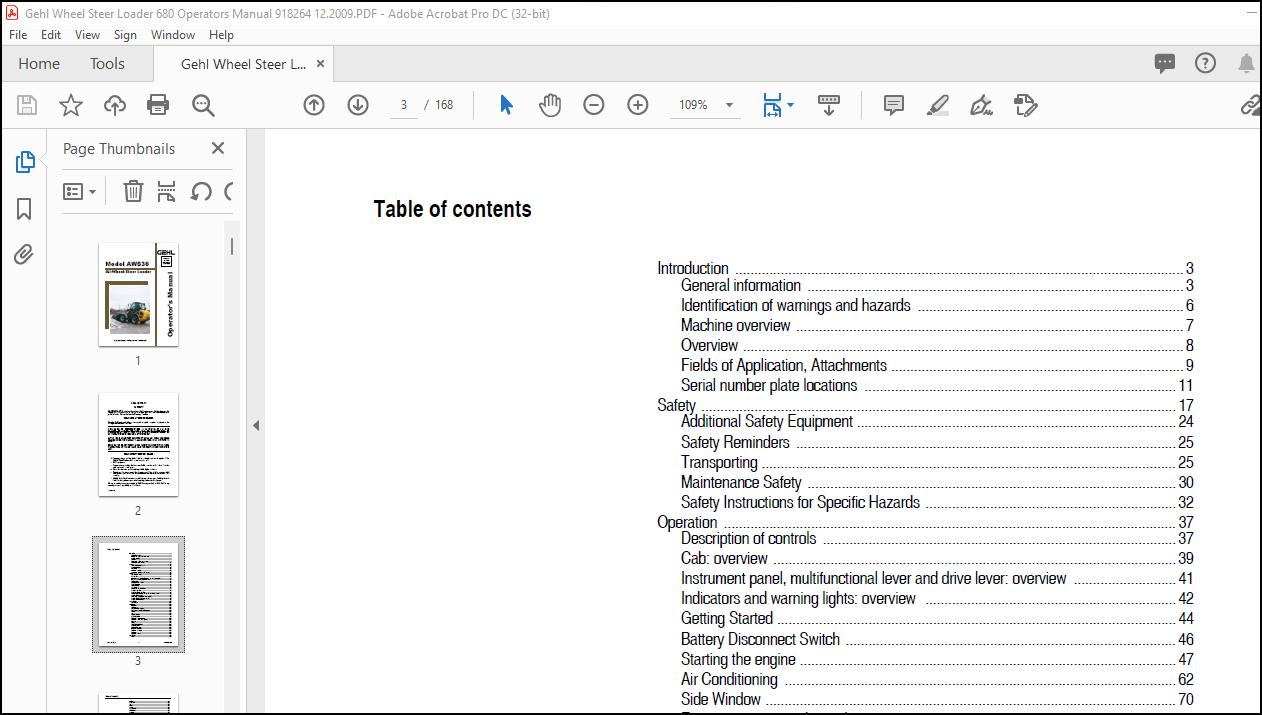1262x715 pixels.
Task: Open Attachments paperclip panel
Action: coord(24,255)
